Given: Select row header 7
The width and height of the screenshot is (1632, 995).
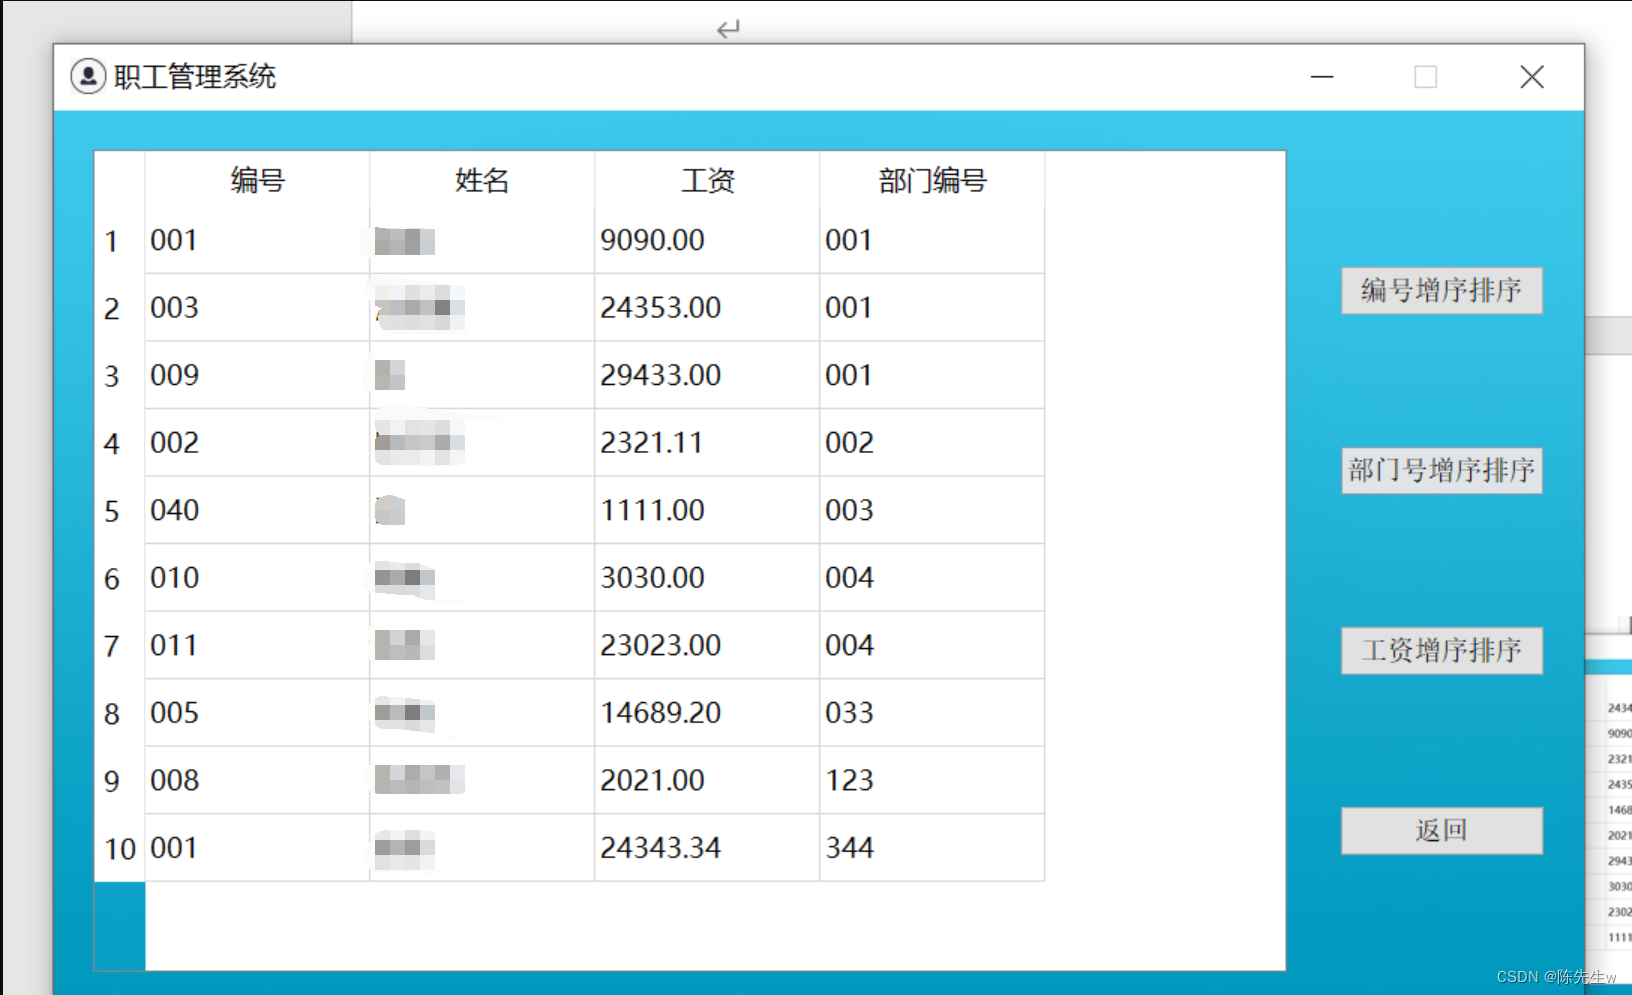Looking at the screenshot, I should click(x=120, y=645).
